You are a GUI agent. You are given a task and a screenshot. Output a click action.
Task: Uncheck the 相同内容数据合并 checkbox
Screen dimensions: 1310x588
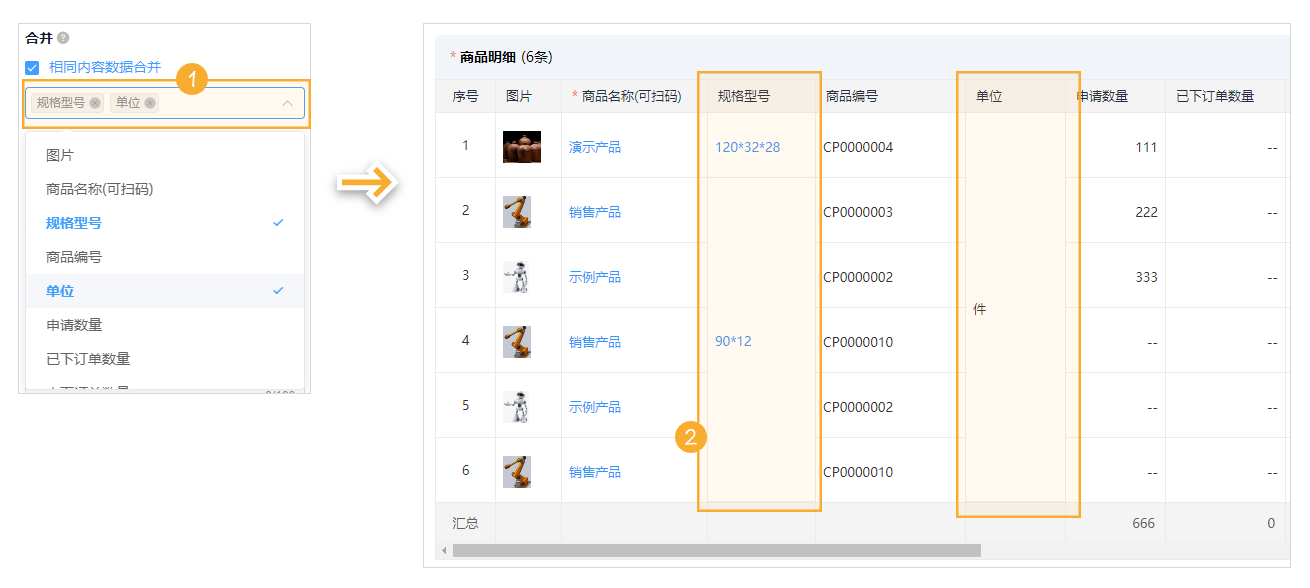31,69
